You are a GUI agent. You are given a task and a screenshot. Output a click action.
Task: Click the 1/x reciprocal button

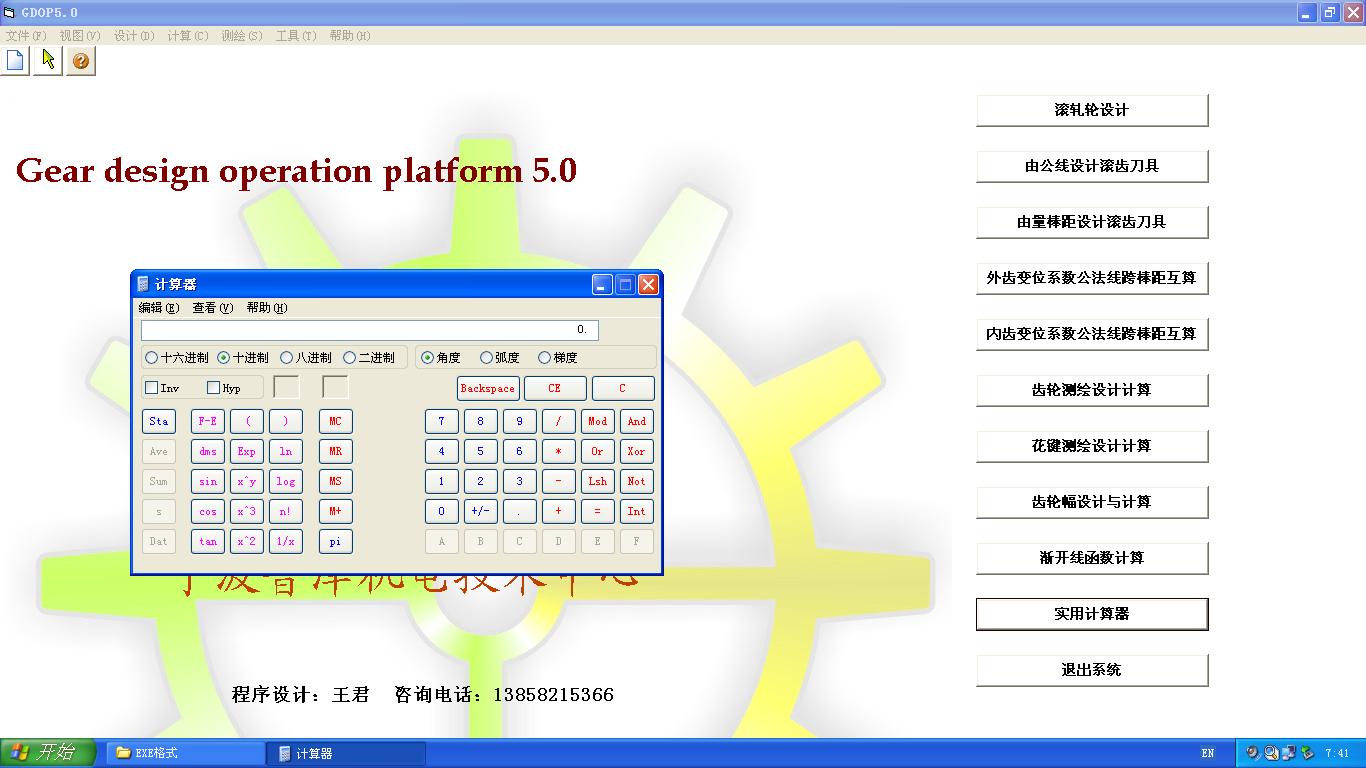[286, 541]
